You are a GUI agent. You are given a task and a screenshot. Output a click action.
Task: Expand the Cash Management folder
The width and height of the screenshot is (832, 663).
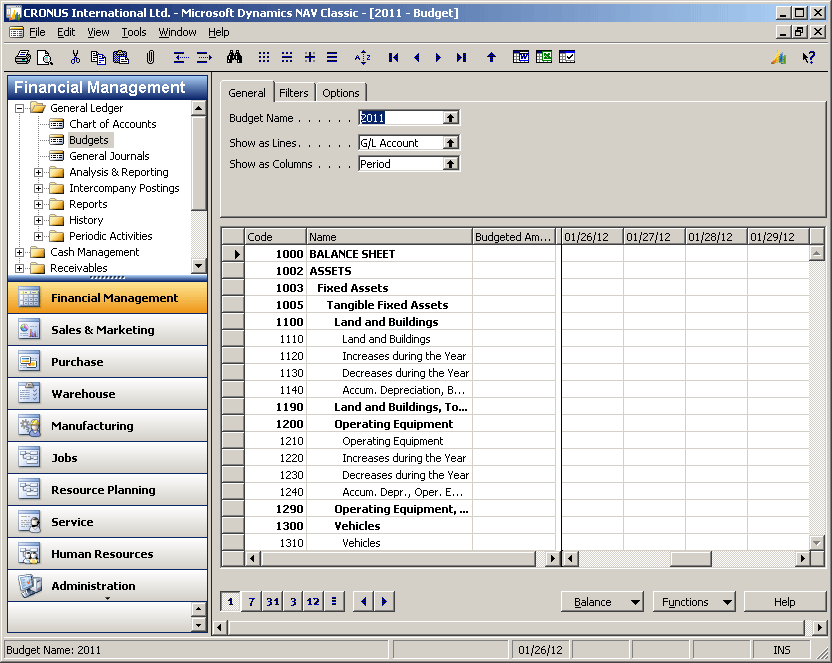[x=20, y=252]
